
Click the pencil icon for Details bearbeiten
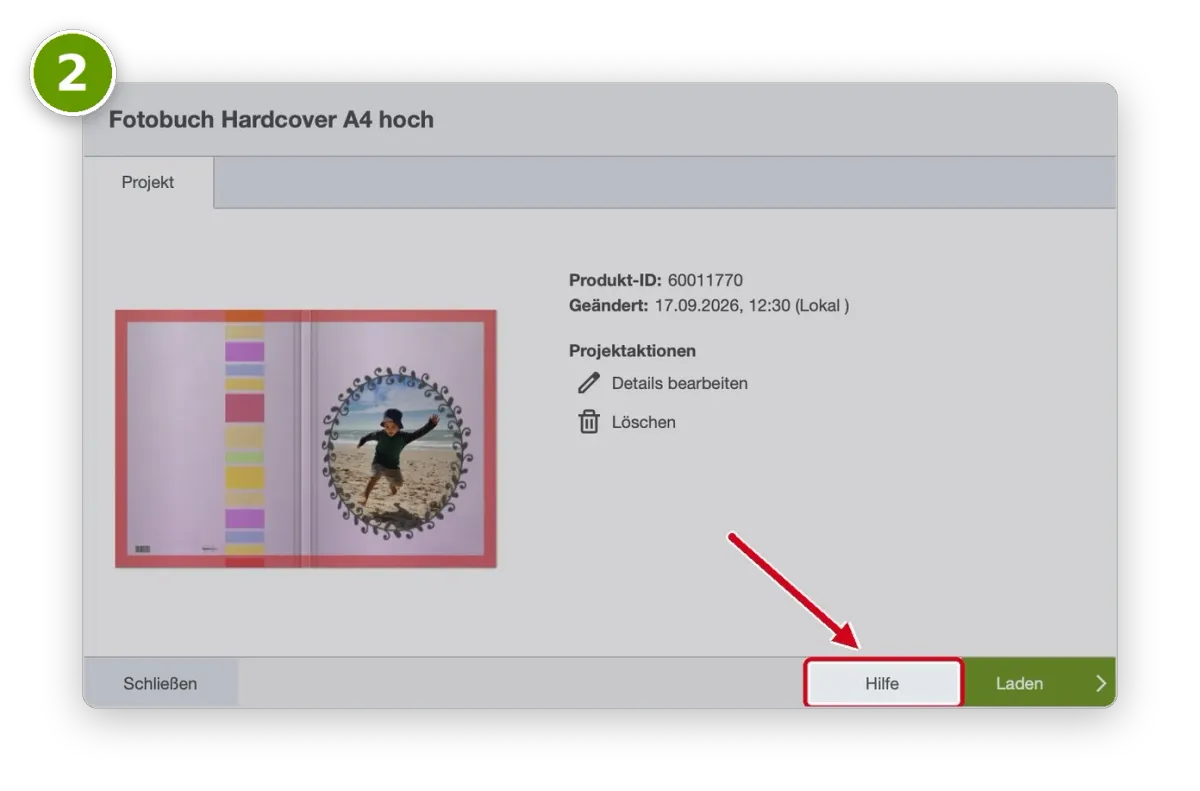pos(589,383)
